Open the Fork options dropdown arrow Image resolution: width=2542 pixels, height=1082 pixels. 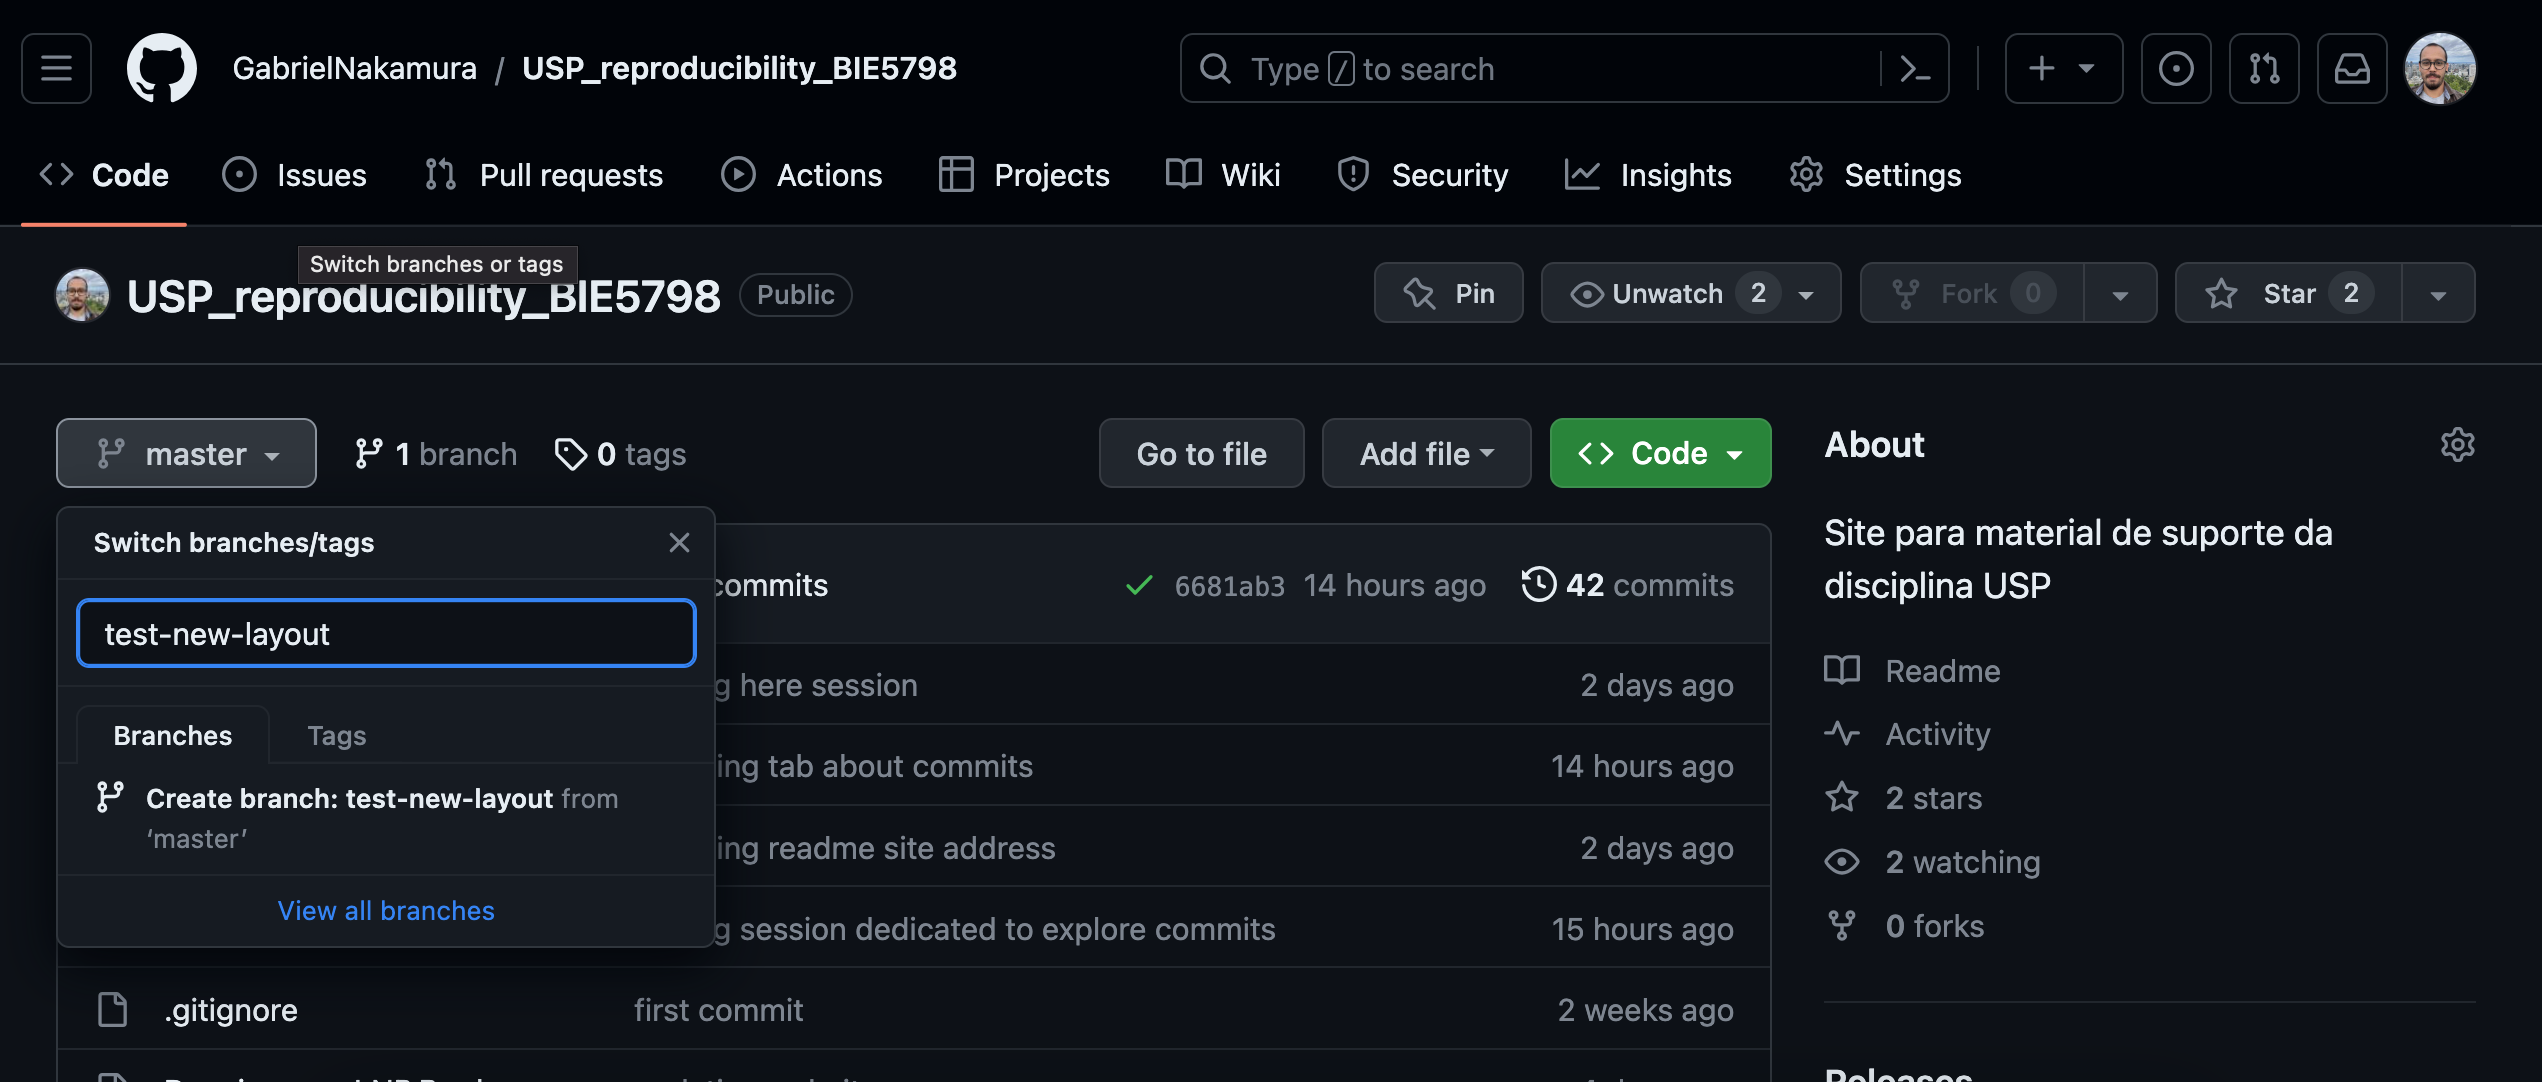click(x=2120, y=293)
